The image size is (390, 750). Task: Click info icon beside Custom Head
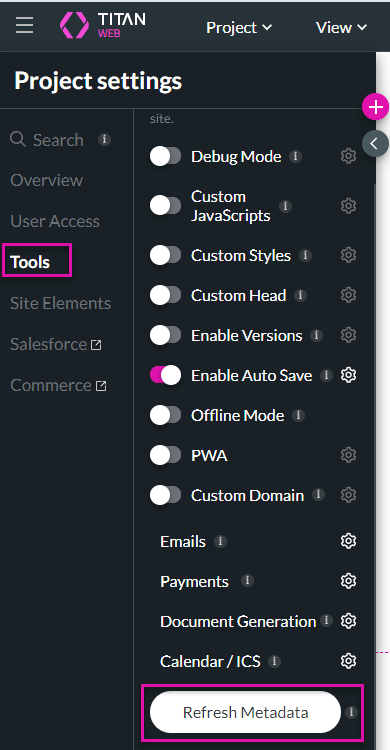pyautogui.click(x=301, y=296)
